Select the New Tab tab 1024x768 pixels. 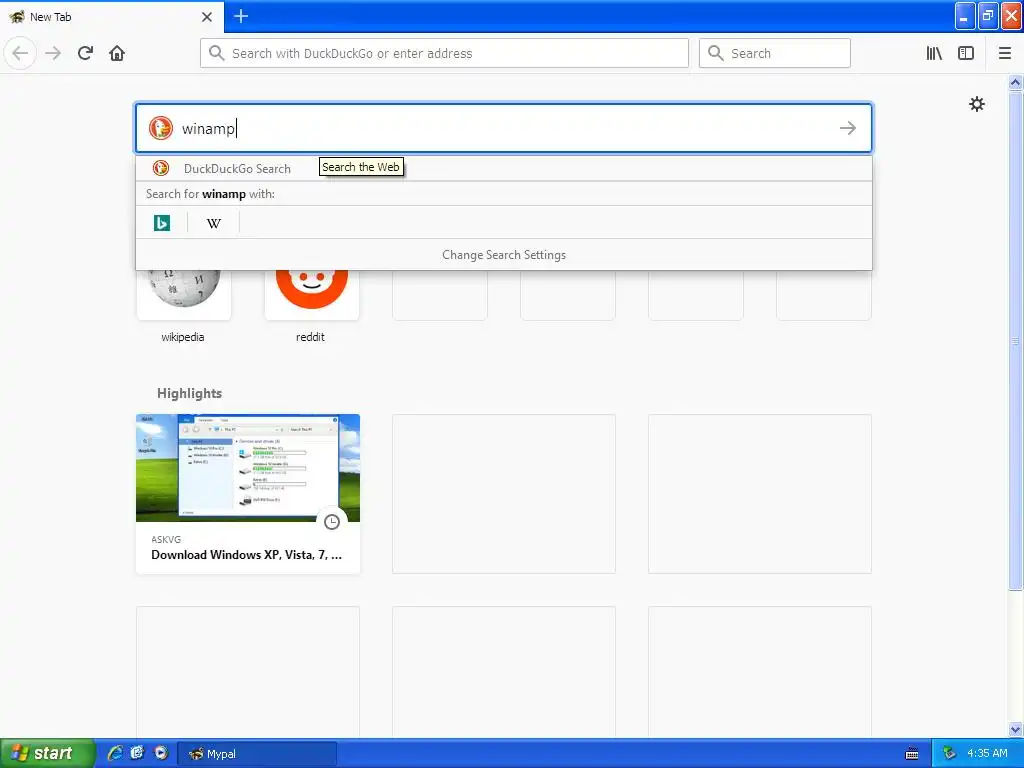[x=112, y=17]
